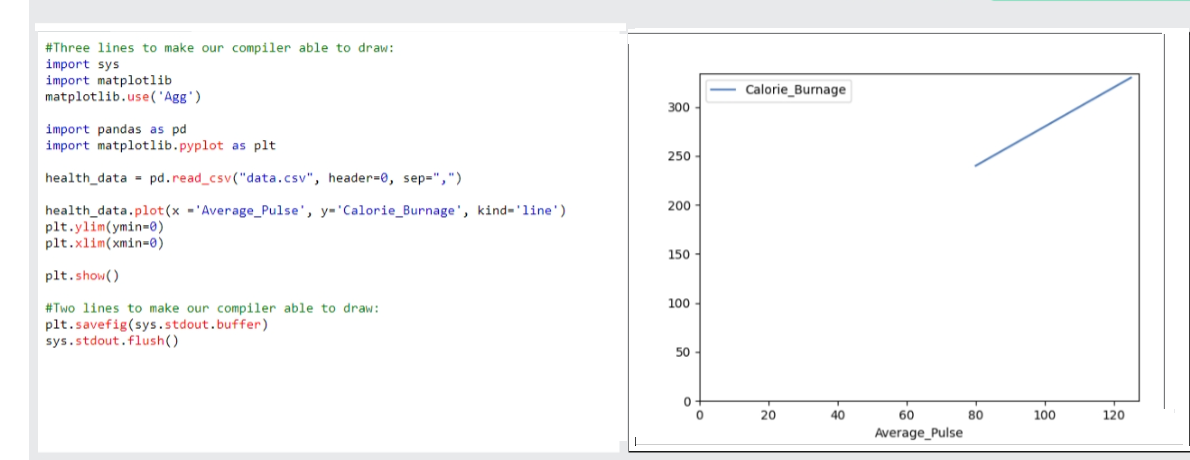
Task: Click the plt.ylim(ymin=0) line
Action: [105, 227]
